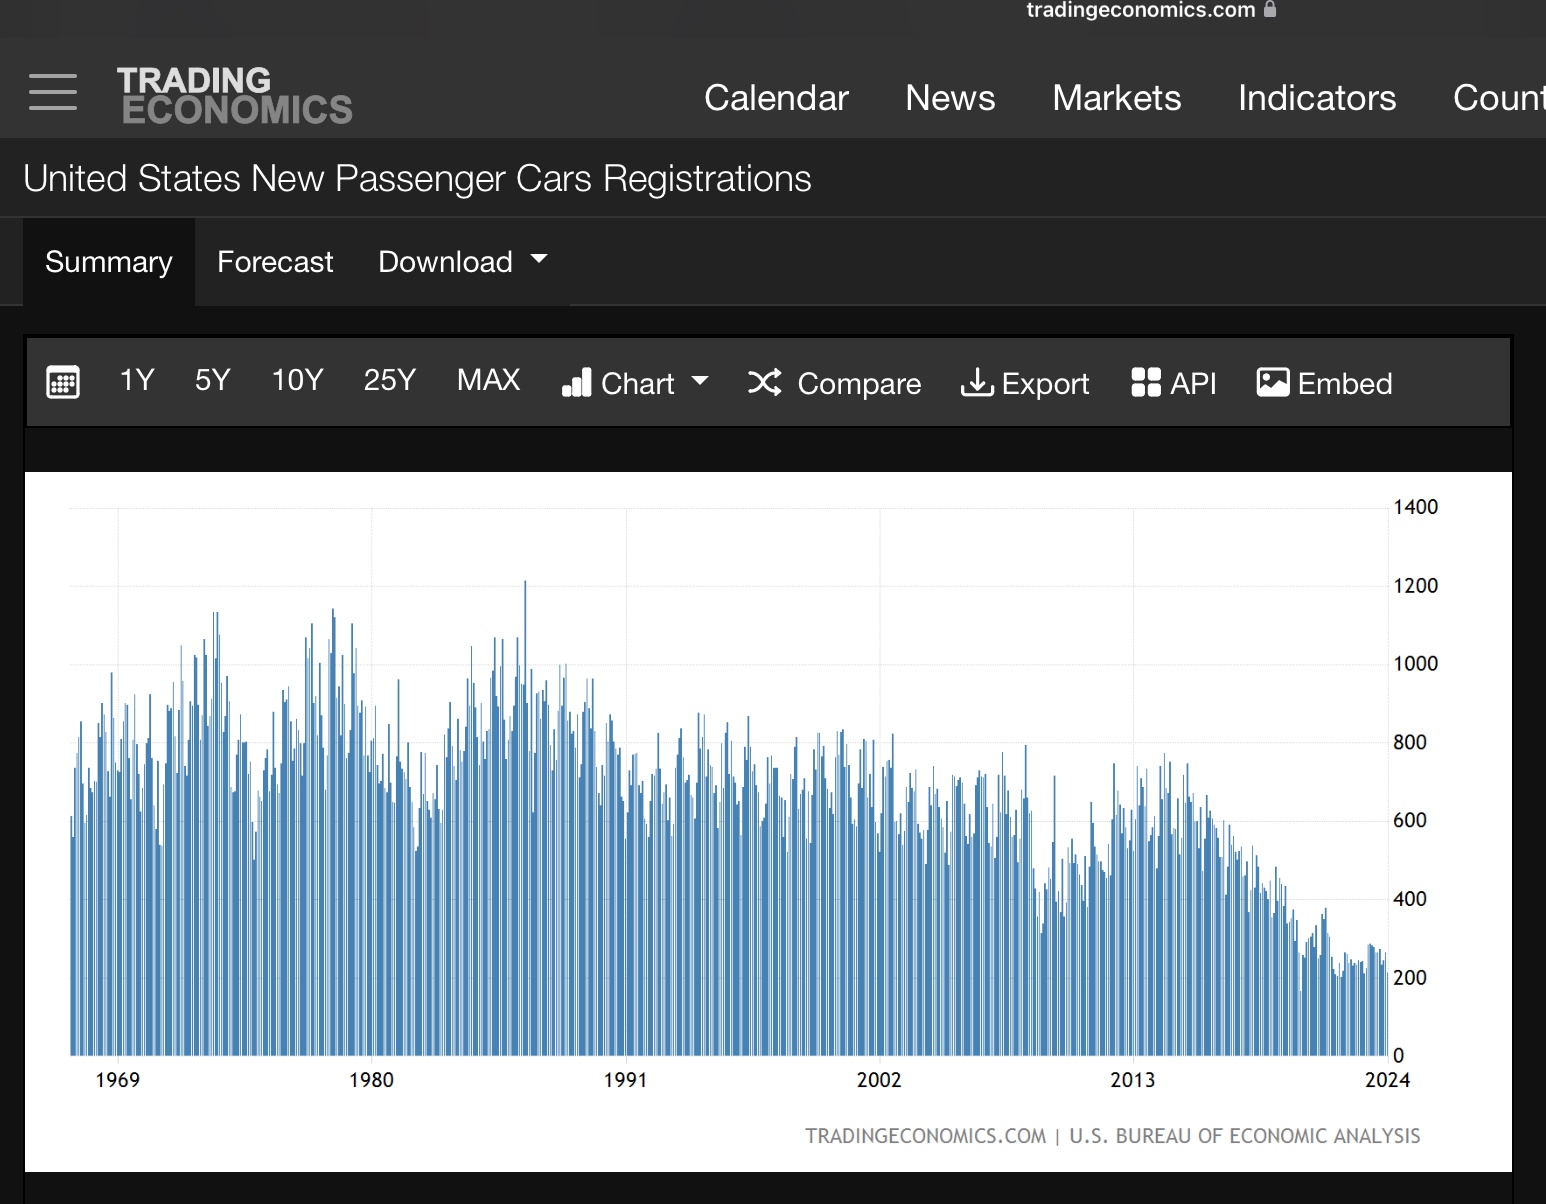Image resolution: width=1546 pixels, height=1204 pixels.
Task: Open the hamburger navigation menu
Action: coord(53,92)
